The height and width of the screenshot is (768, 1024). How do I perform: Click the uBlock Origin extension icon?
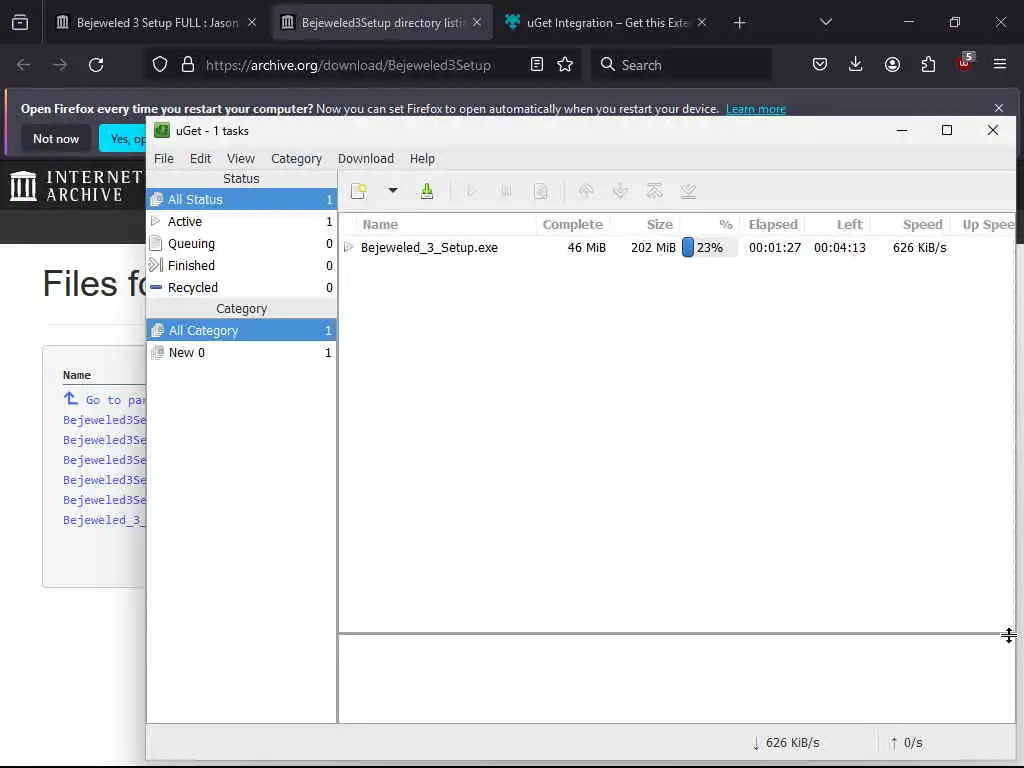coord(965,63)
